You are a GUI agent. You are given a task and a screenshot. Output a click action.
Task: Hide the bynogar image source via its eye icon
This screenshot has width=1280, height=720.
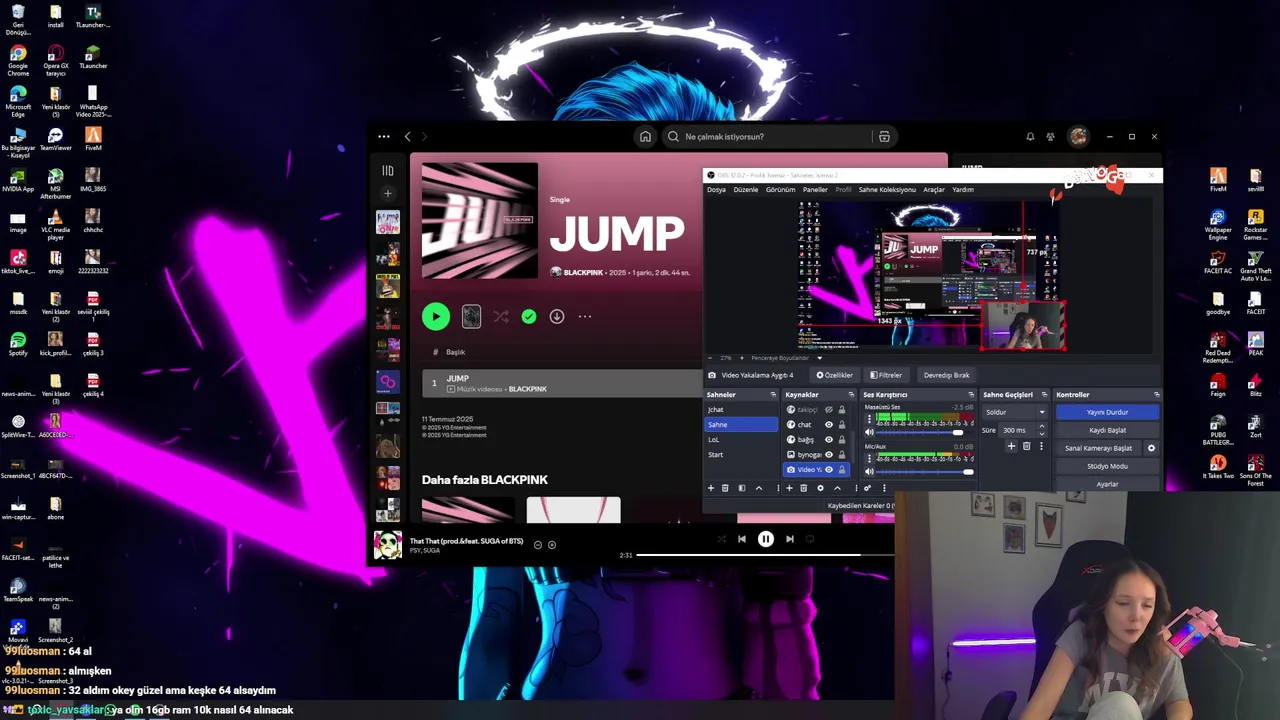[x=829, y=455]
